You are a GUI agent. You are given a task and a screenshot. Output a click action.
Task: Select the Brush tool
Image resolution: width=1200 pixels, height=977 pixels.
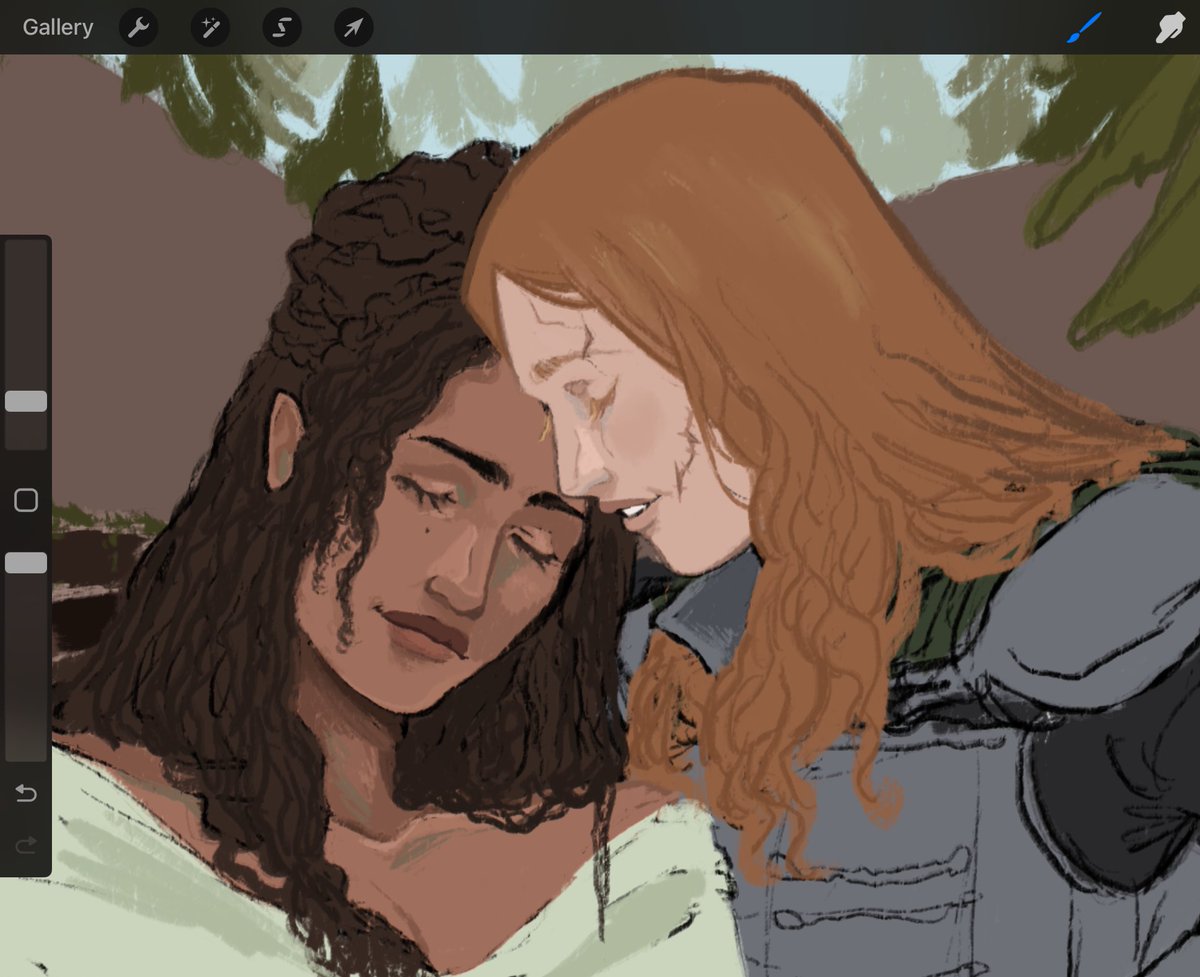(1084, 27)
